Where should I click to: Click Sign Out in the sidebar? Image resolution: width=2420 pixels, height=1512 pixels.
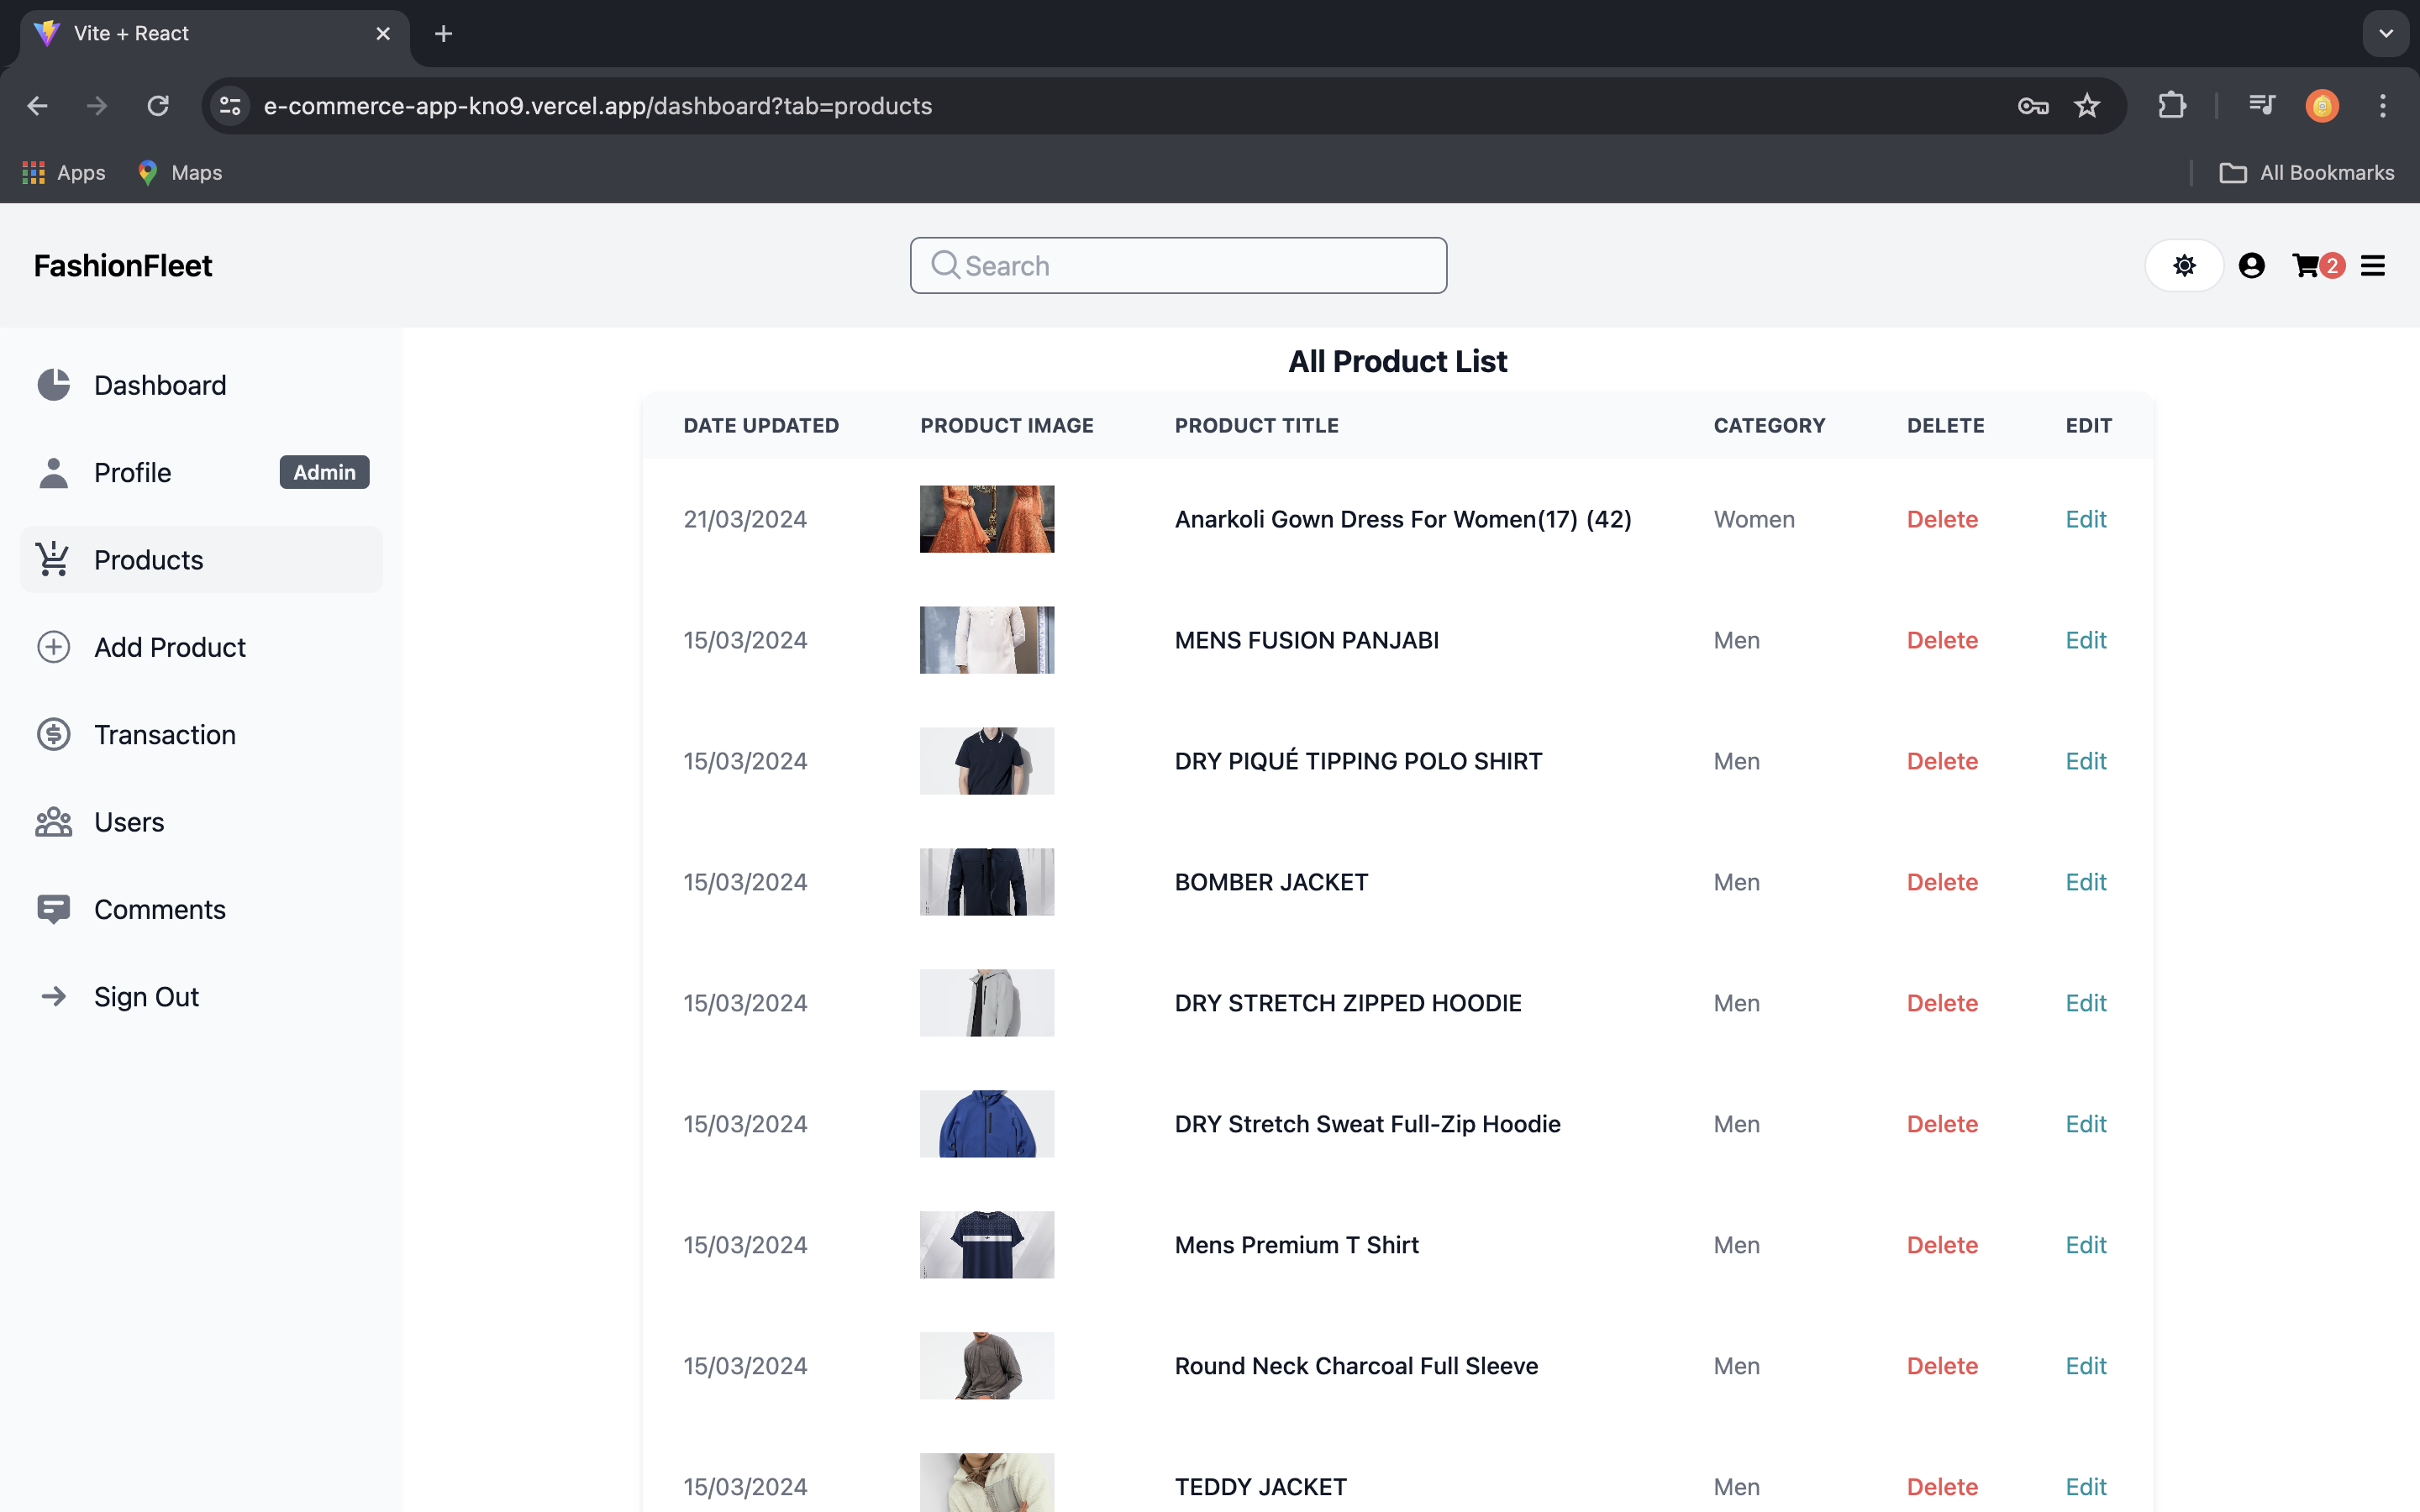pyautogui.click(x=201, y=996)
